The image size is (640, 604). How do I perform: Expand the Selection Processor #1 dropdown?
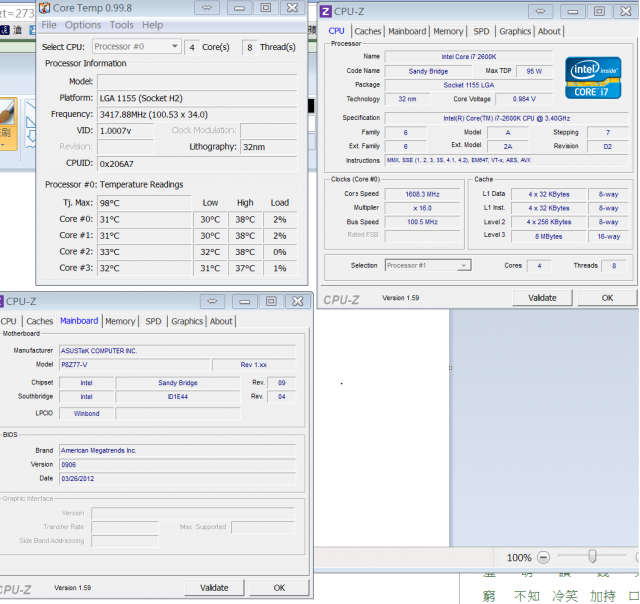click(x=428, y=265)
